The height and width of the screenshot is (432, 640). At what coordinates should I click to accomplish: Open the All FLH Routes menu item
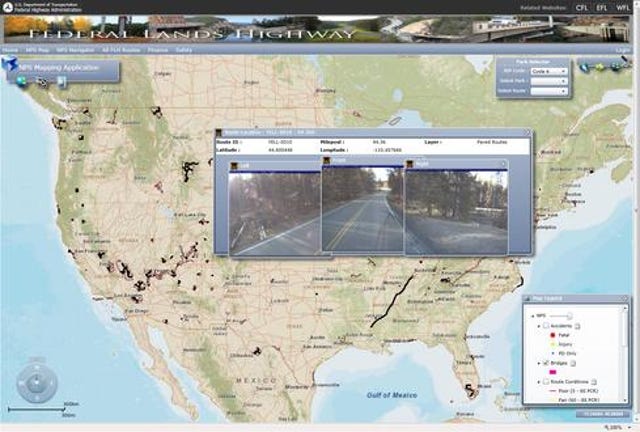(x=121, y=50)
